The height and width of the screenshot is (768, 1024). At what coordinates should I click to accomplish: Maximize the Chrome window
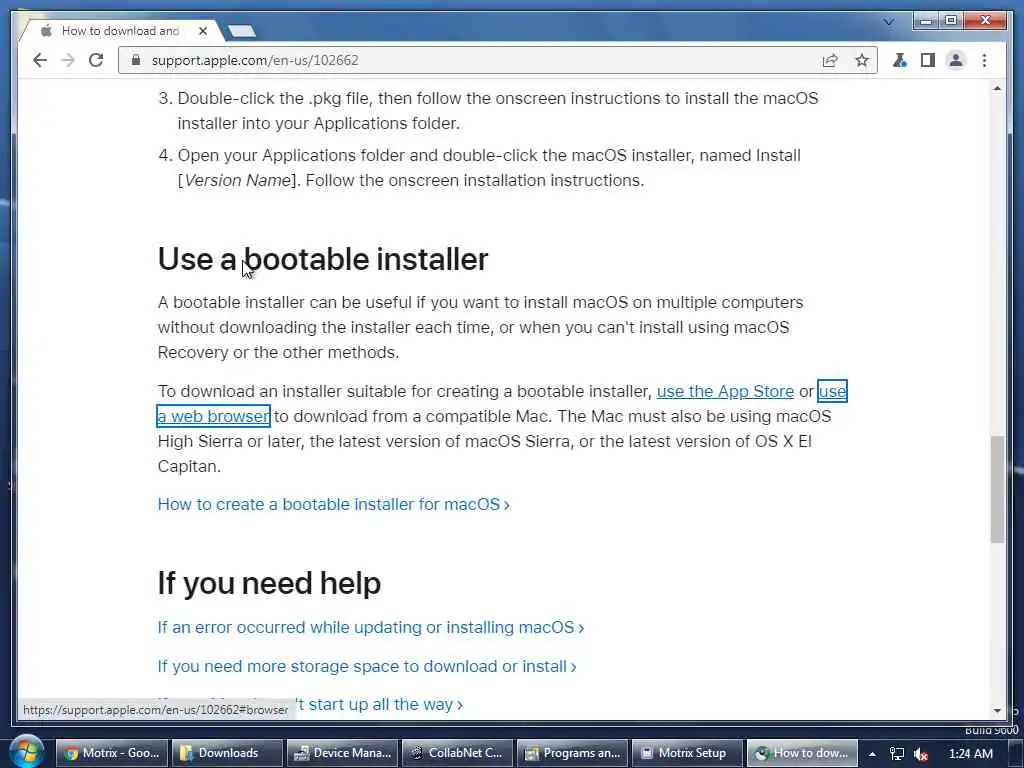pyautogui.click(x=951, y=21)
